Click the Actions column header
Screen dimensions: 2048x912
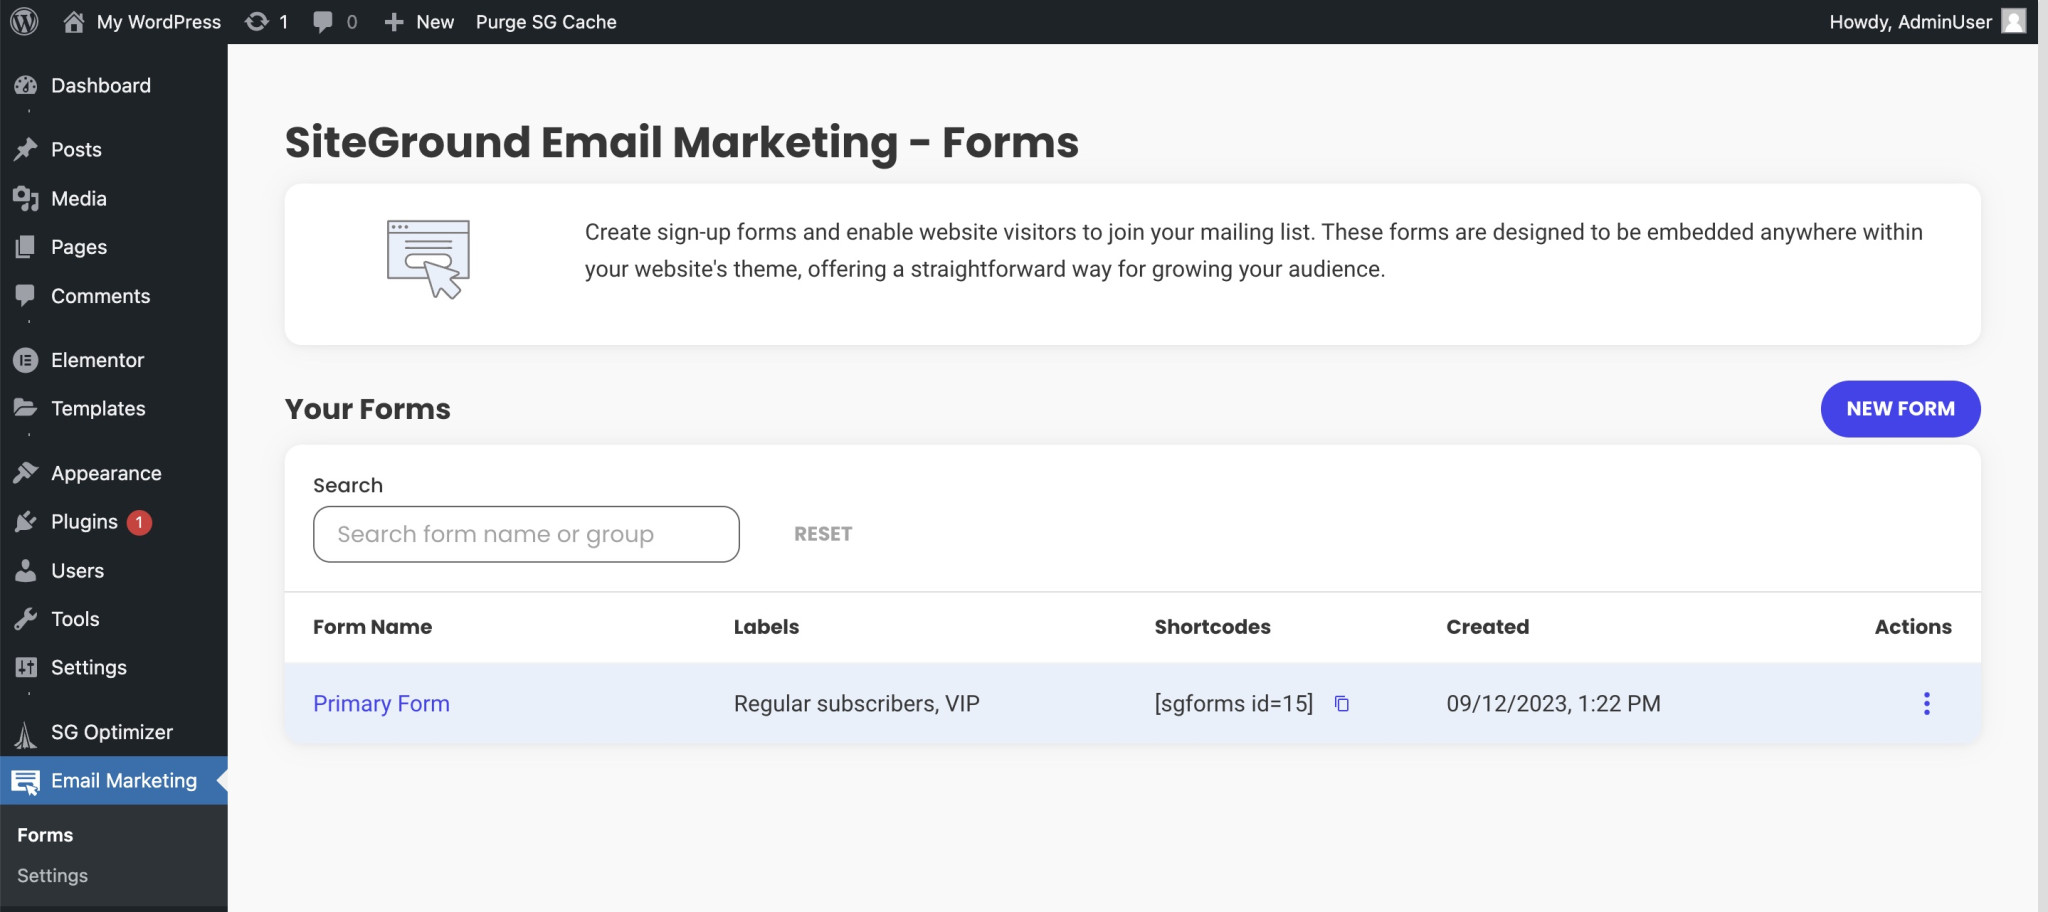point(1912,627)
